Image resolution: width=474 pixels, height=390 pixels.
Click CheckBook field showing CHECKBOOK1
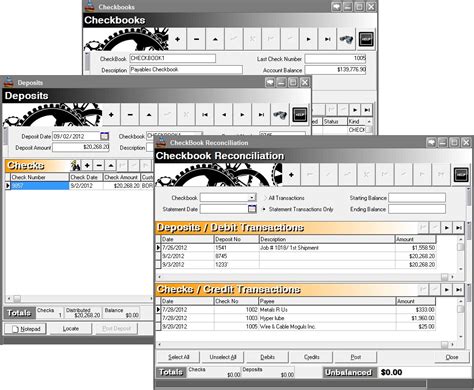tap(172, 58)
